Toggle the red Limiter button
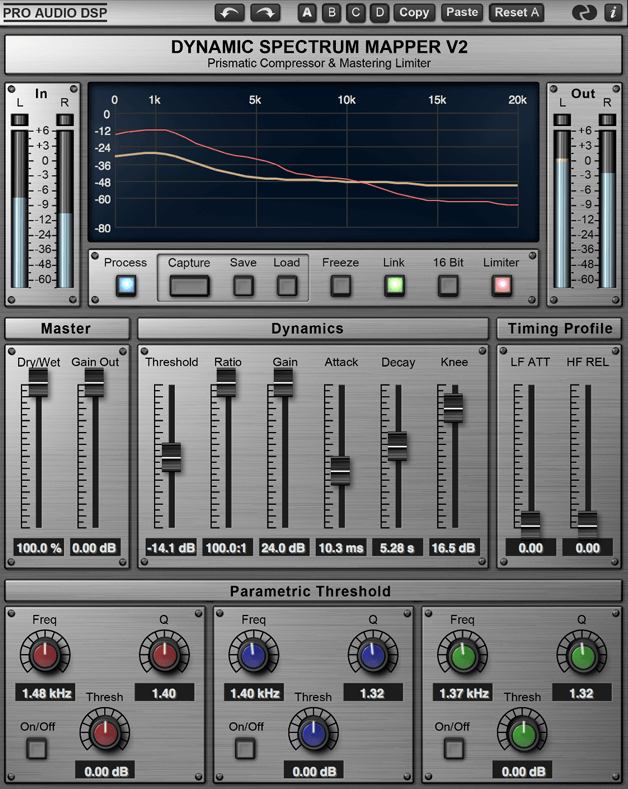The image size is (628, 789). pyautogui.click(x=502, y=285)
